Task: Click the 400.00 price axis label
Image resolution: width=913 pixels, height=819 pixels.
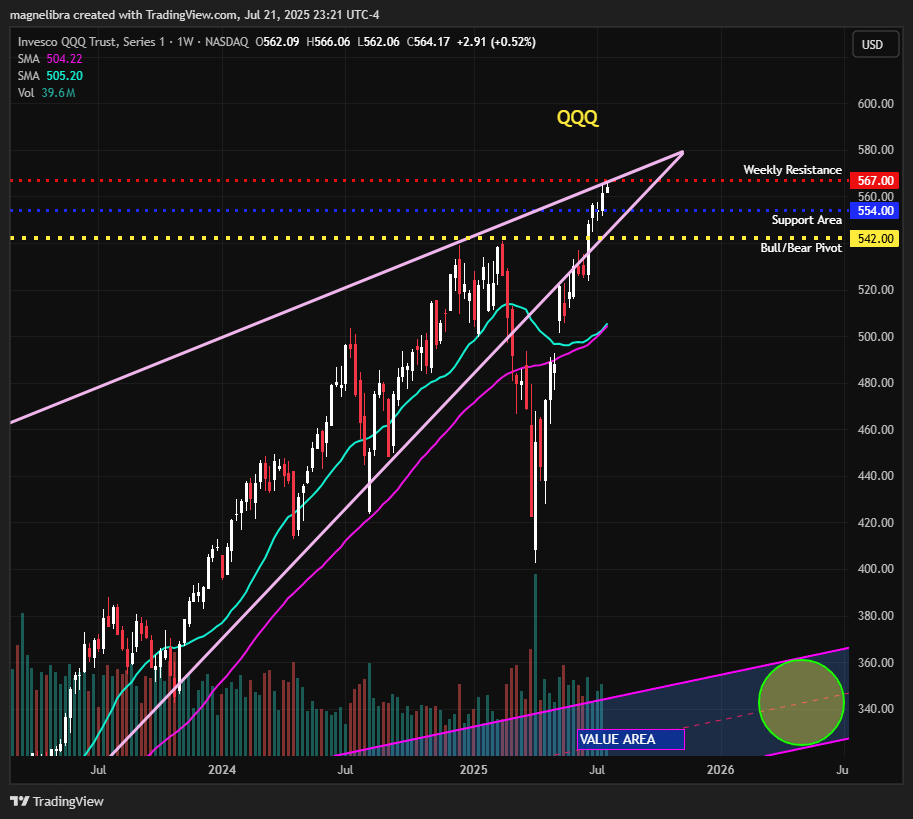Action: [x=876, y=569]
